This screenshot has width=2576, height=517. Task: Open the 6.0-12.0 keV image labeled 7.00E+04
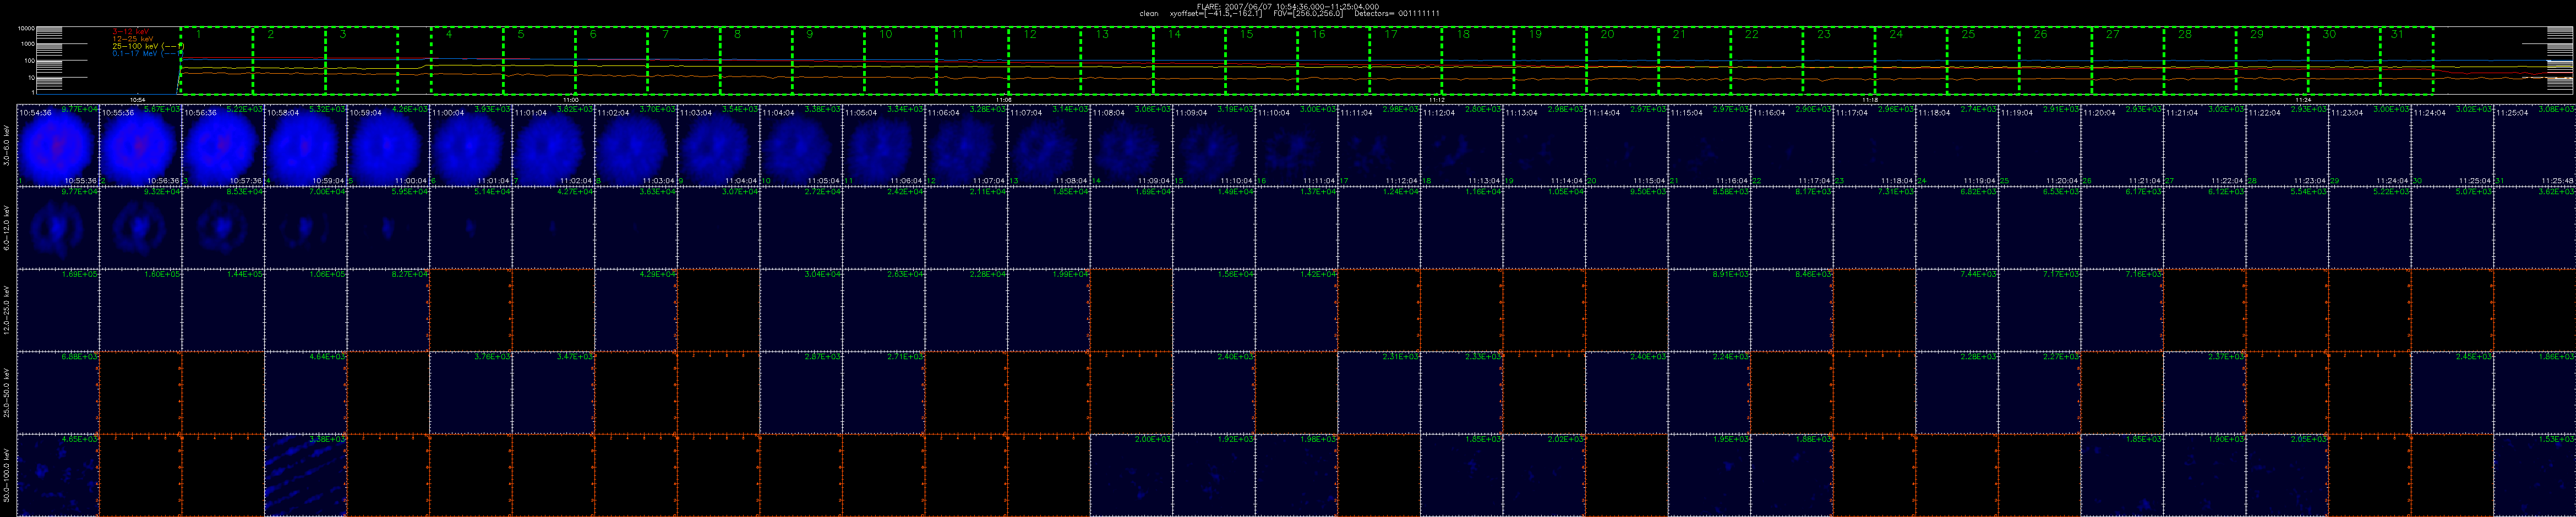[306, 227]
